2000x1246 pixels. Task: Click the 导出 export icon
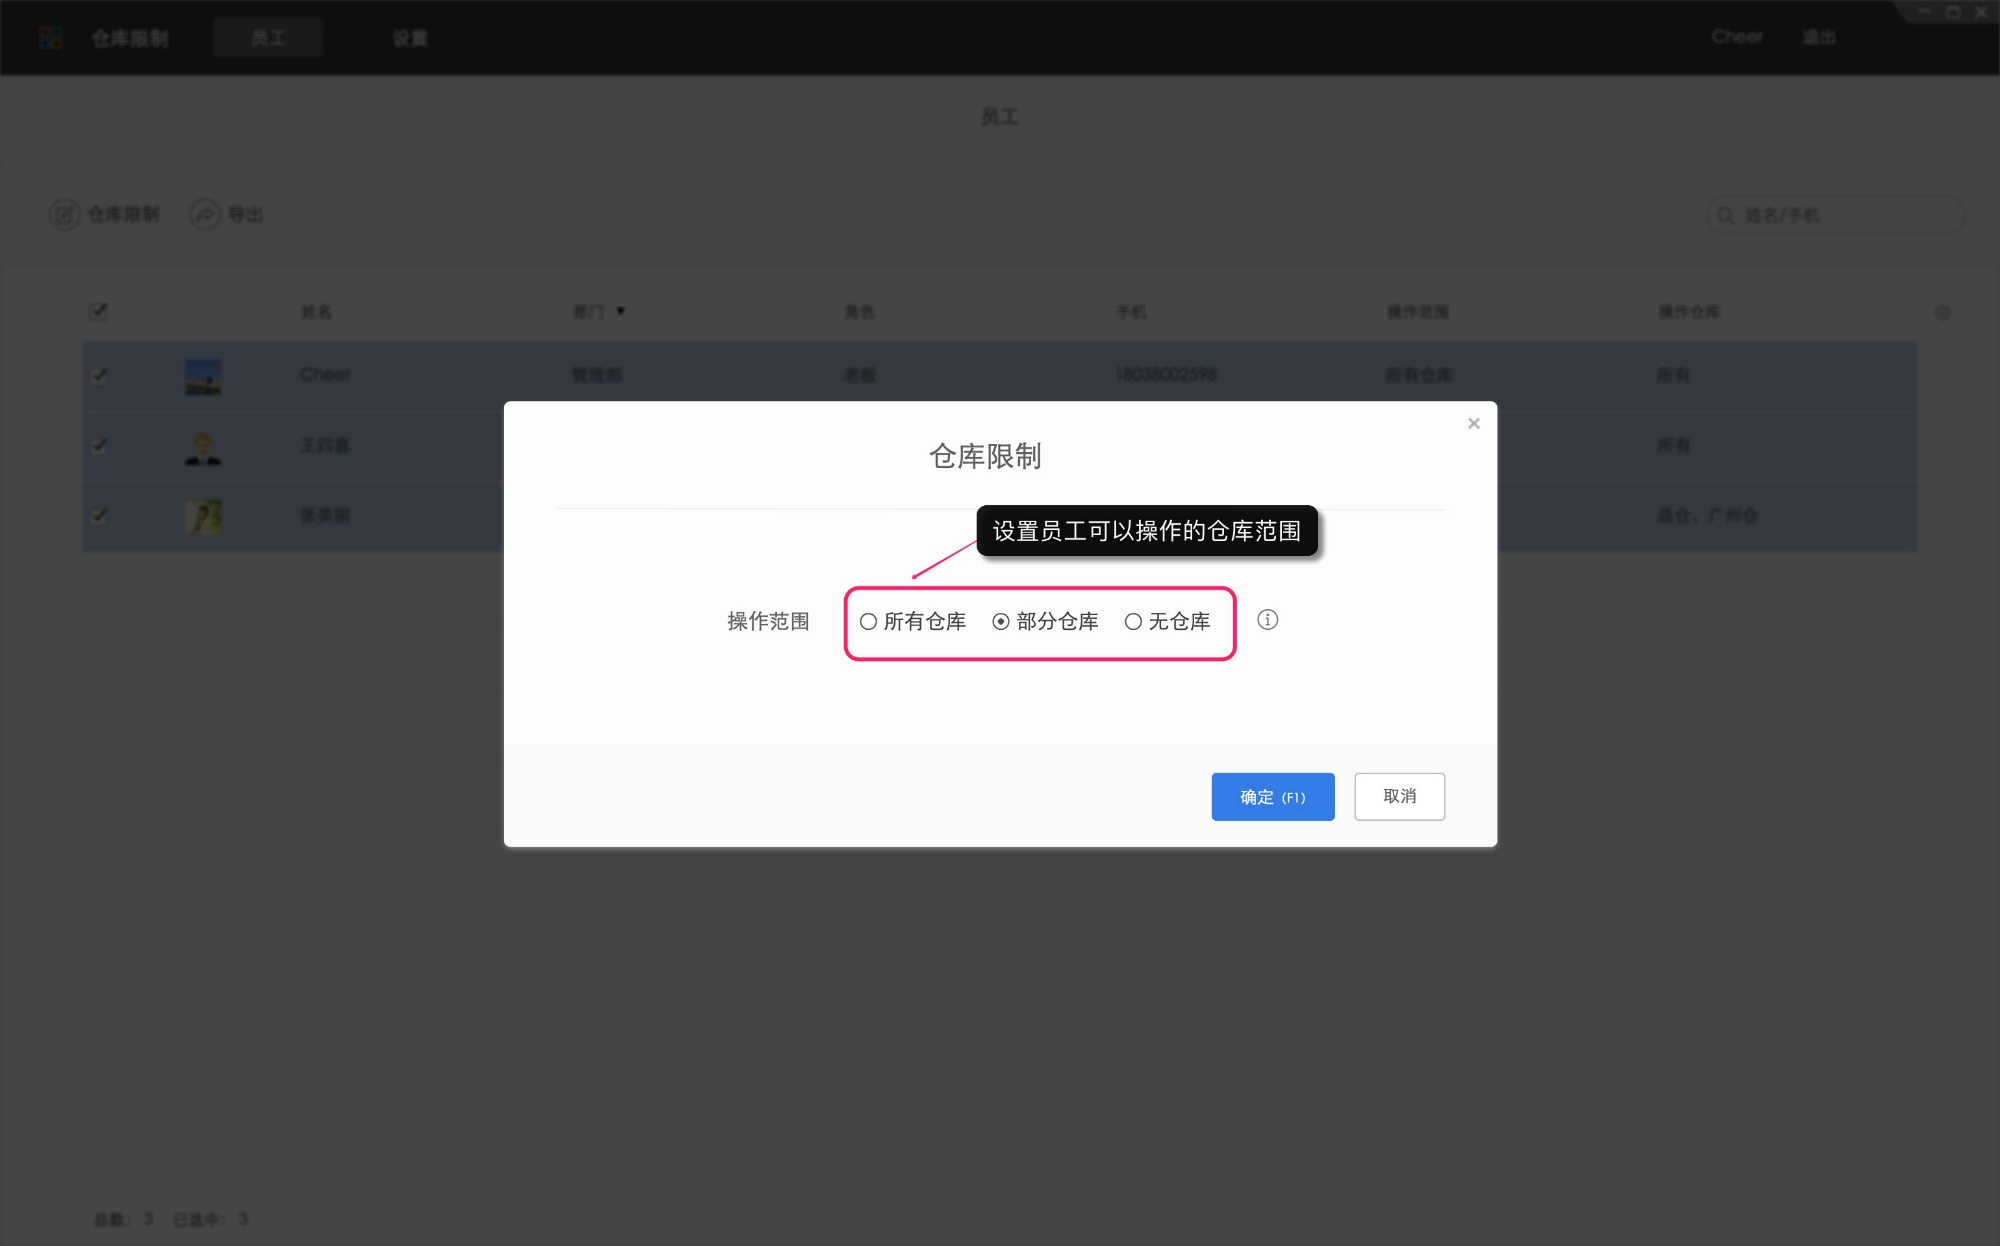[x=203, y=214]
